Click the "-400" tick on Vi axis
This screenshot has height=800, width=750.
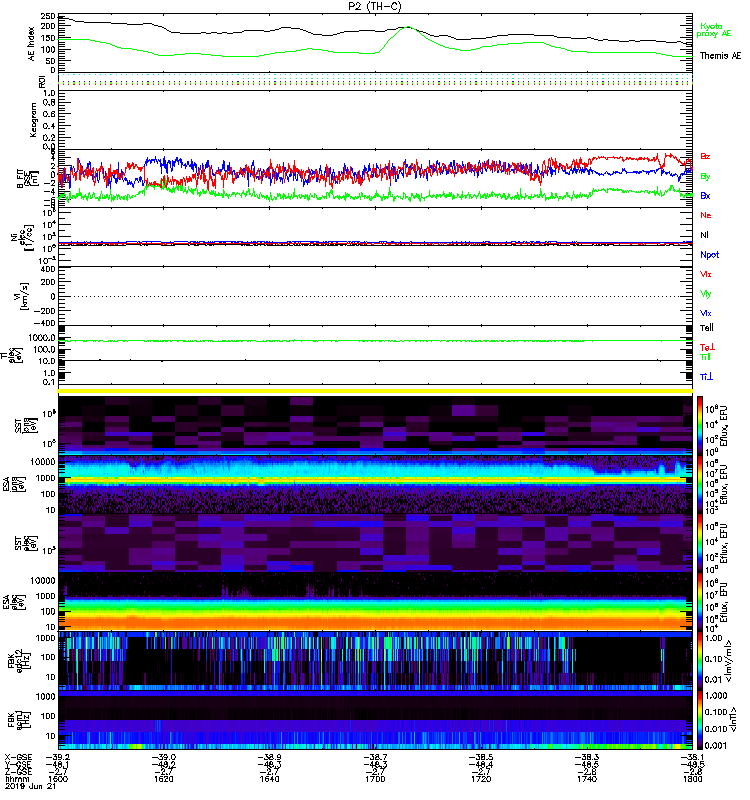click(x=45, y=323)
